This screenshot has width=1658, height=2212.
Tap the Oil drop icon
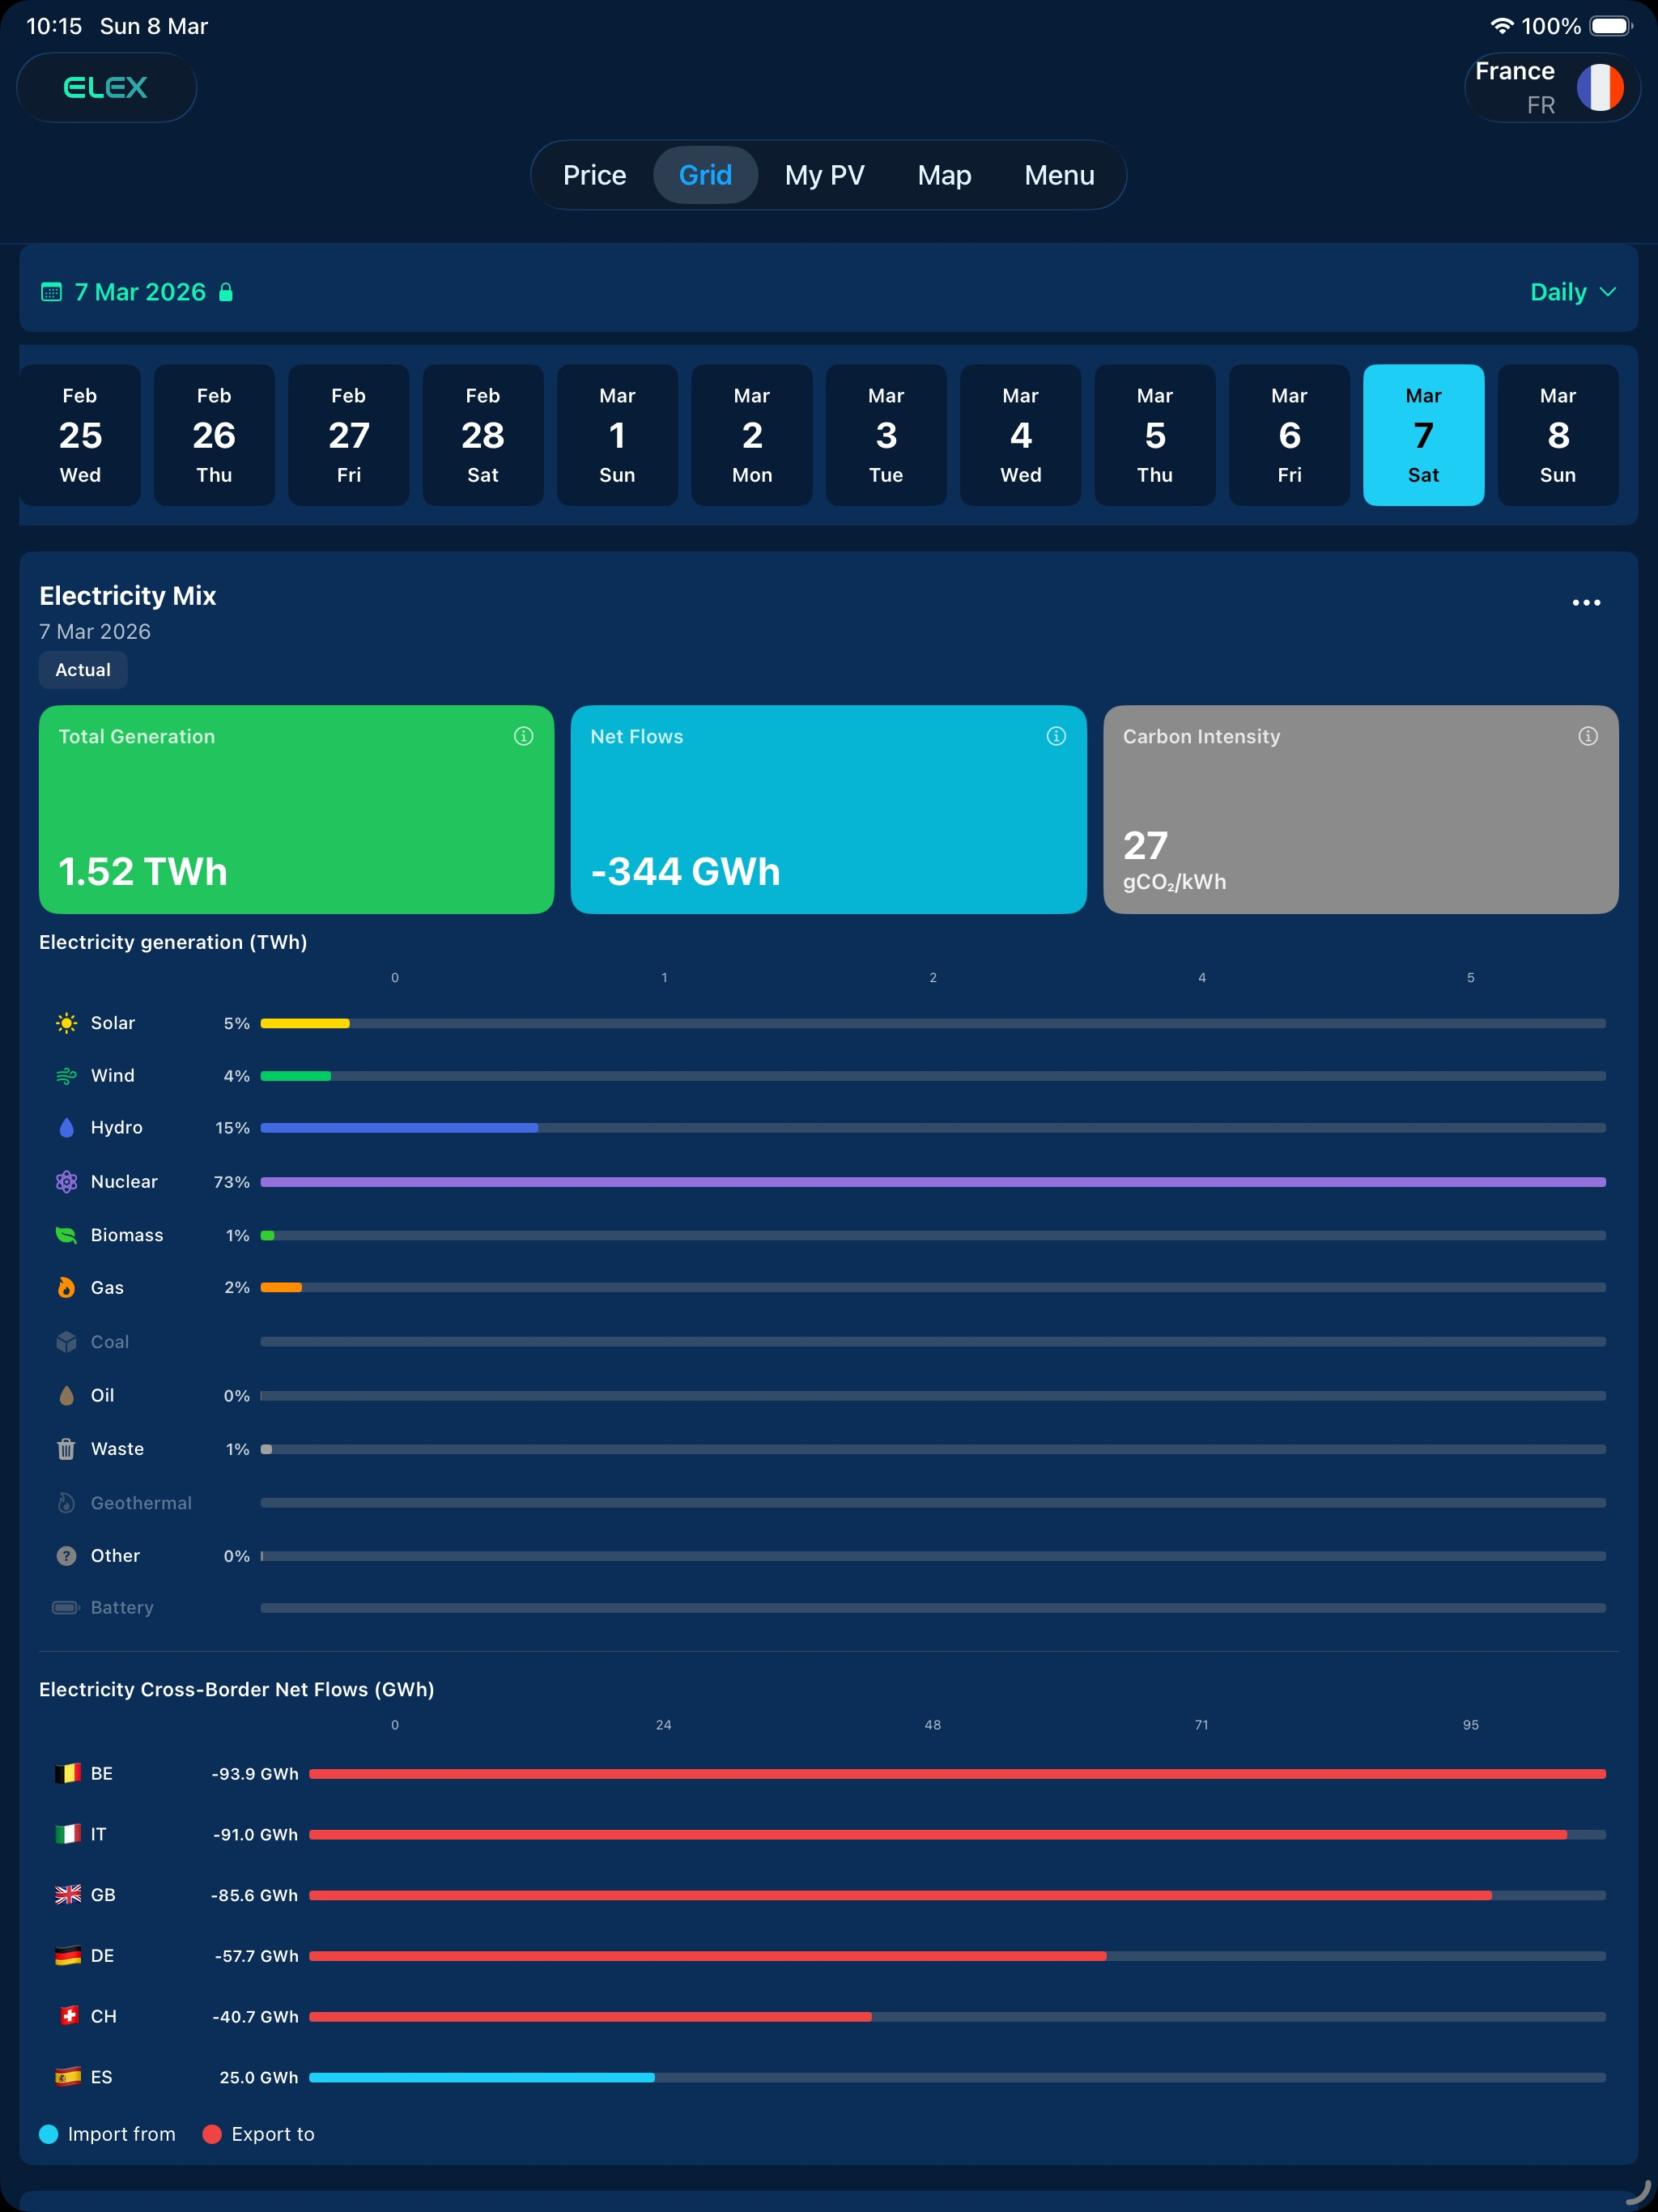66,1395
